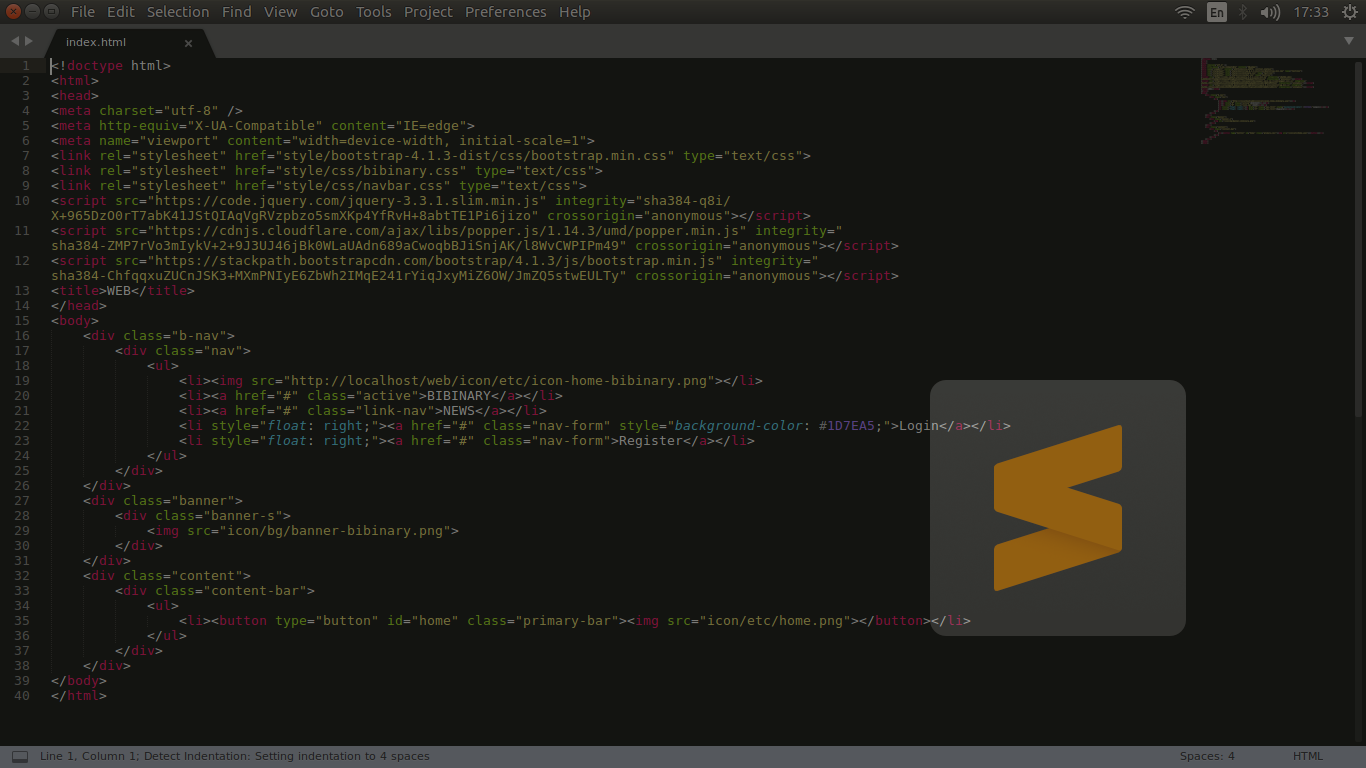Click the volume icon in the top bar
The image size is (1366, 768).
click(x=1269, y=11)
